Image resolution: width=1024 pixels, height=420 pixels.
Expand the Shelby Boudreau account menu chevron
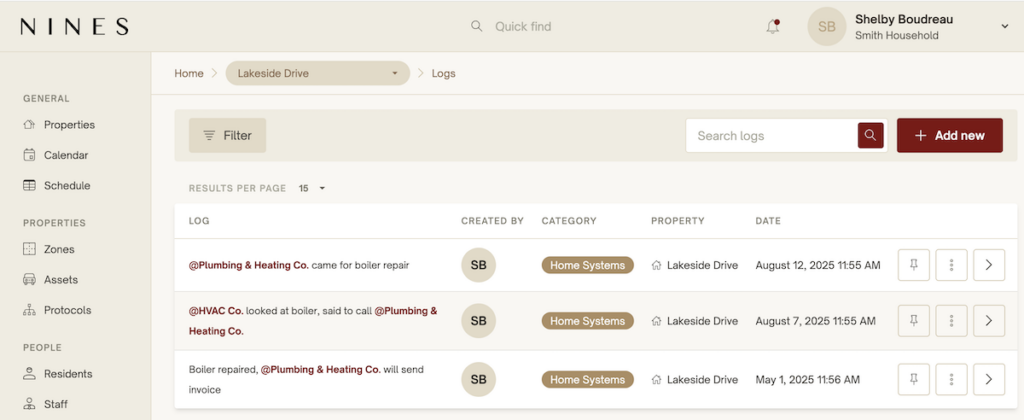pos(1004,27)
